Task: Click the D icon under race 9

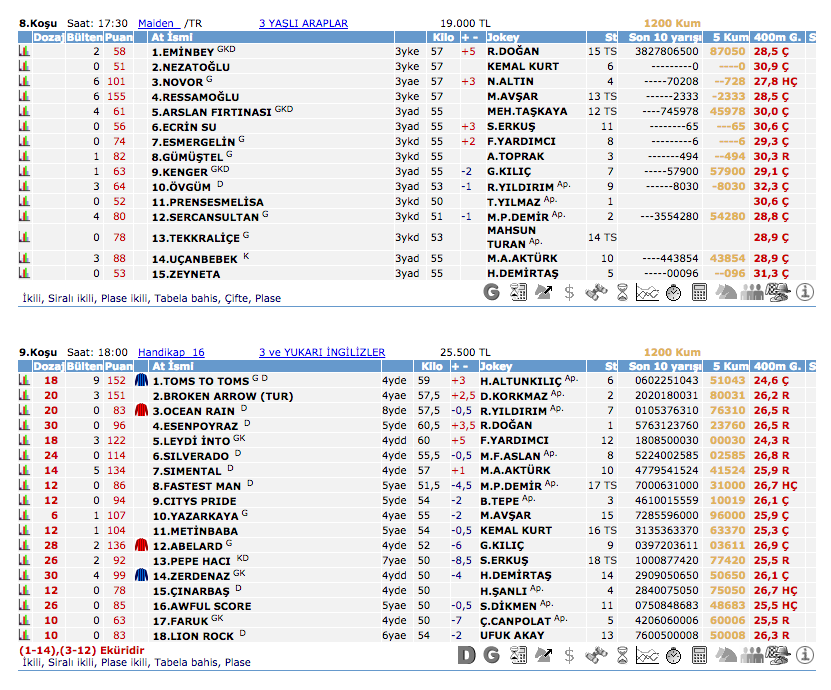Action: pyautogui.click(x=465, y=656)
